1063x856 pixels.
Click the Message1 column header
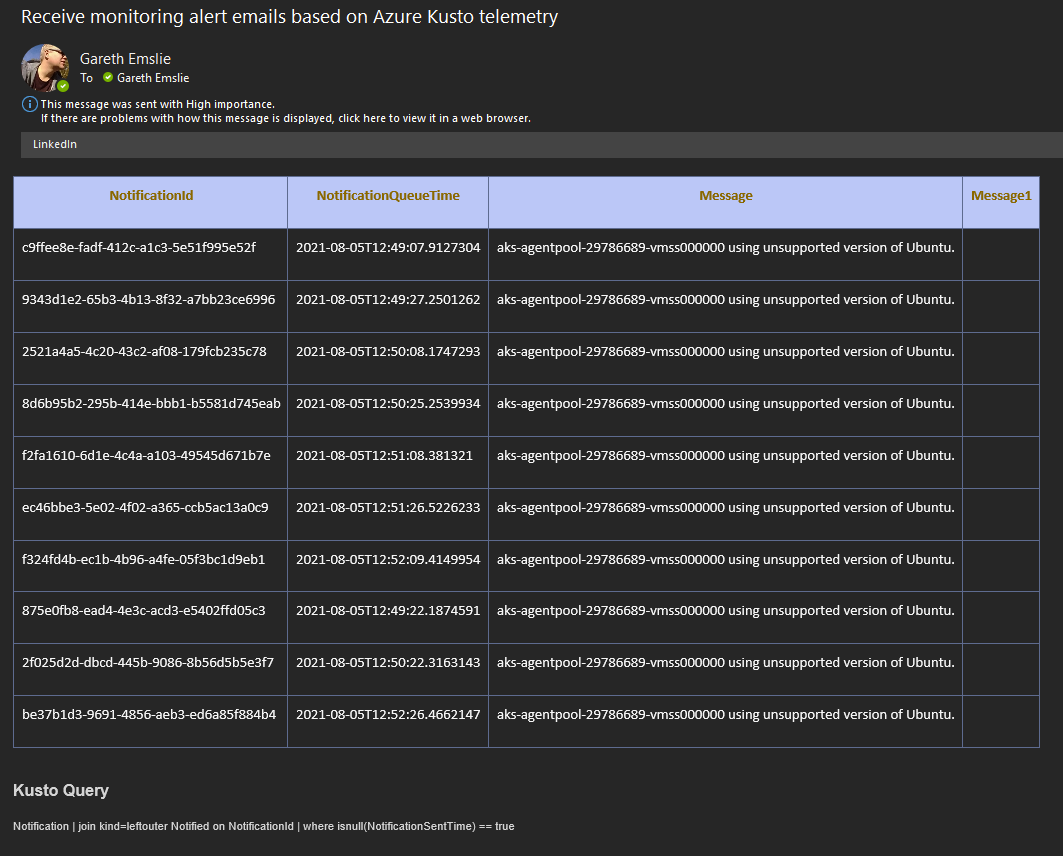tap(1001, 195)
